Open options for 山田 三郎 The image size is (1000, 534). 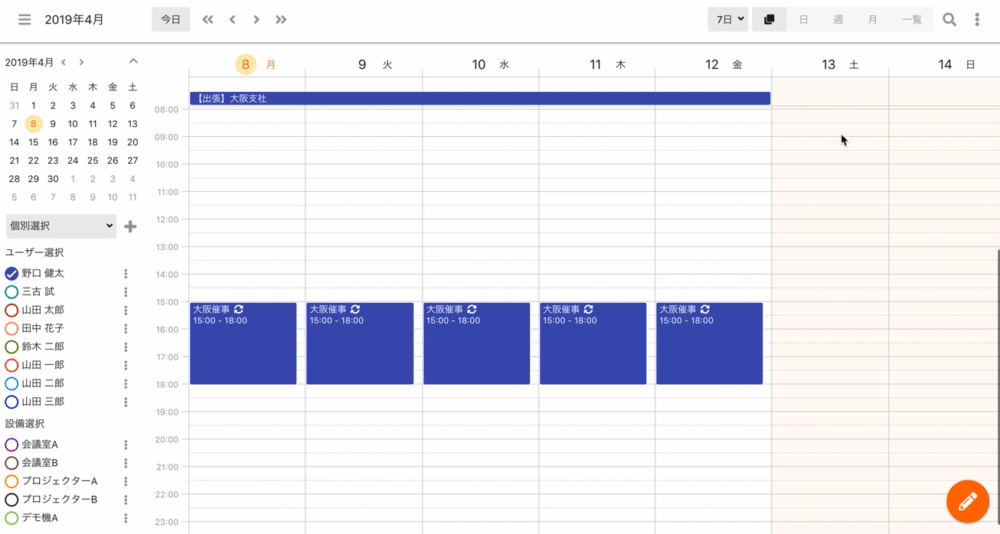coord(126,402)
